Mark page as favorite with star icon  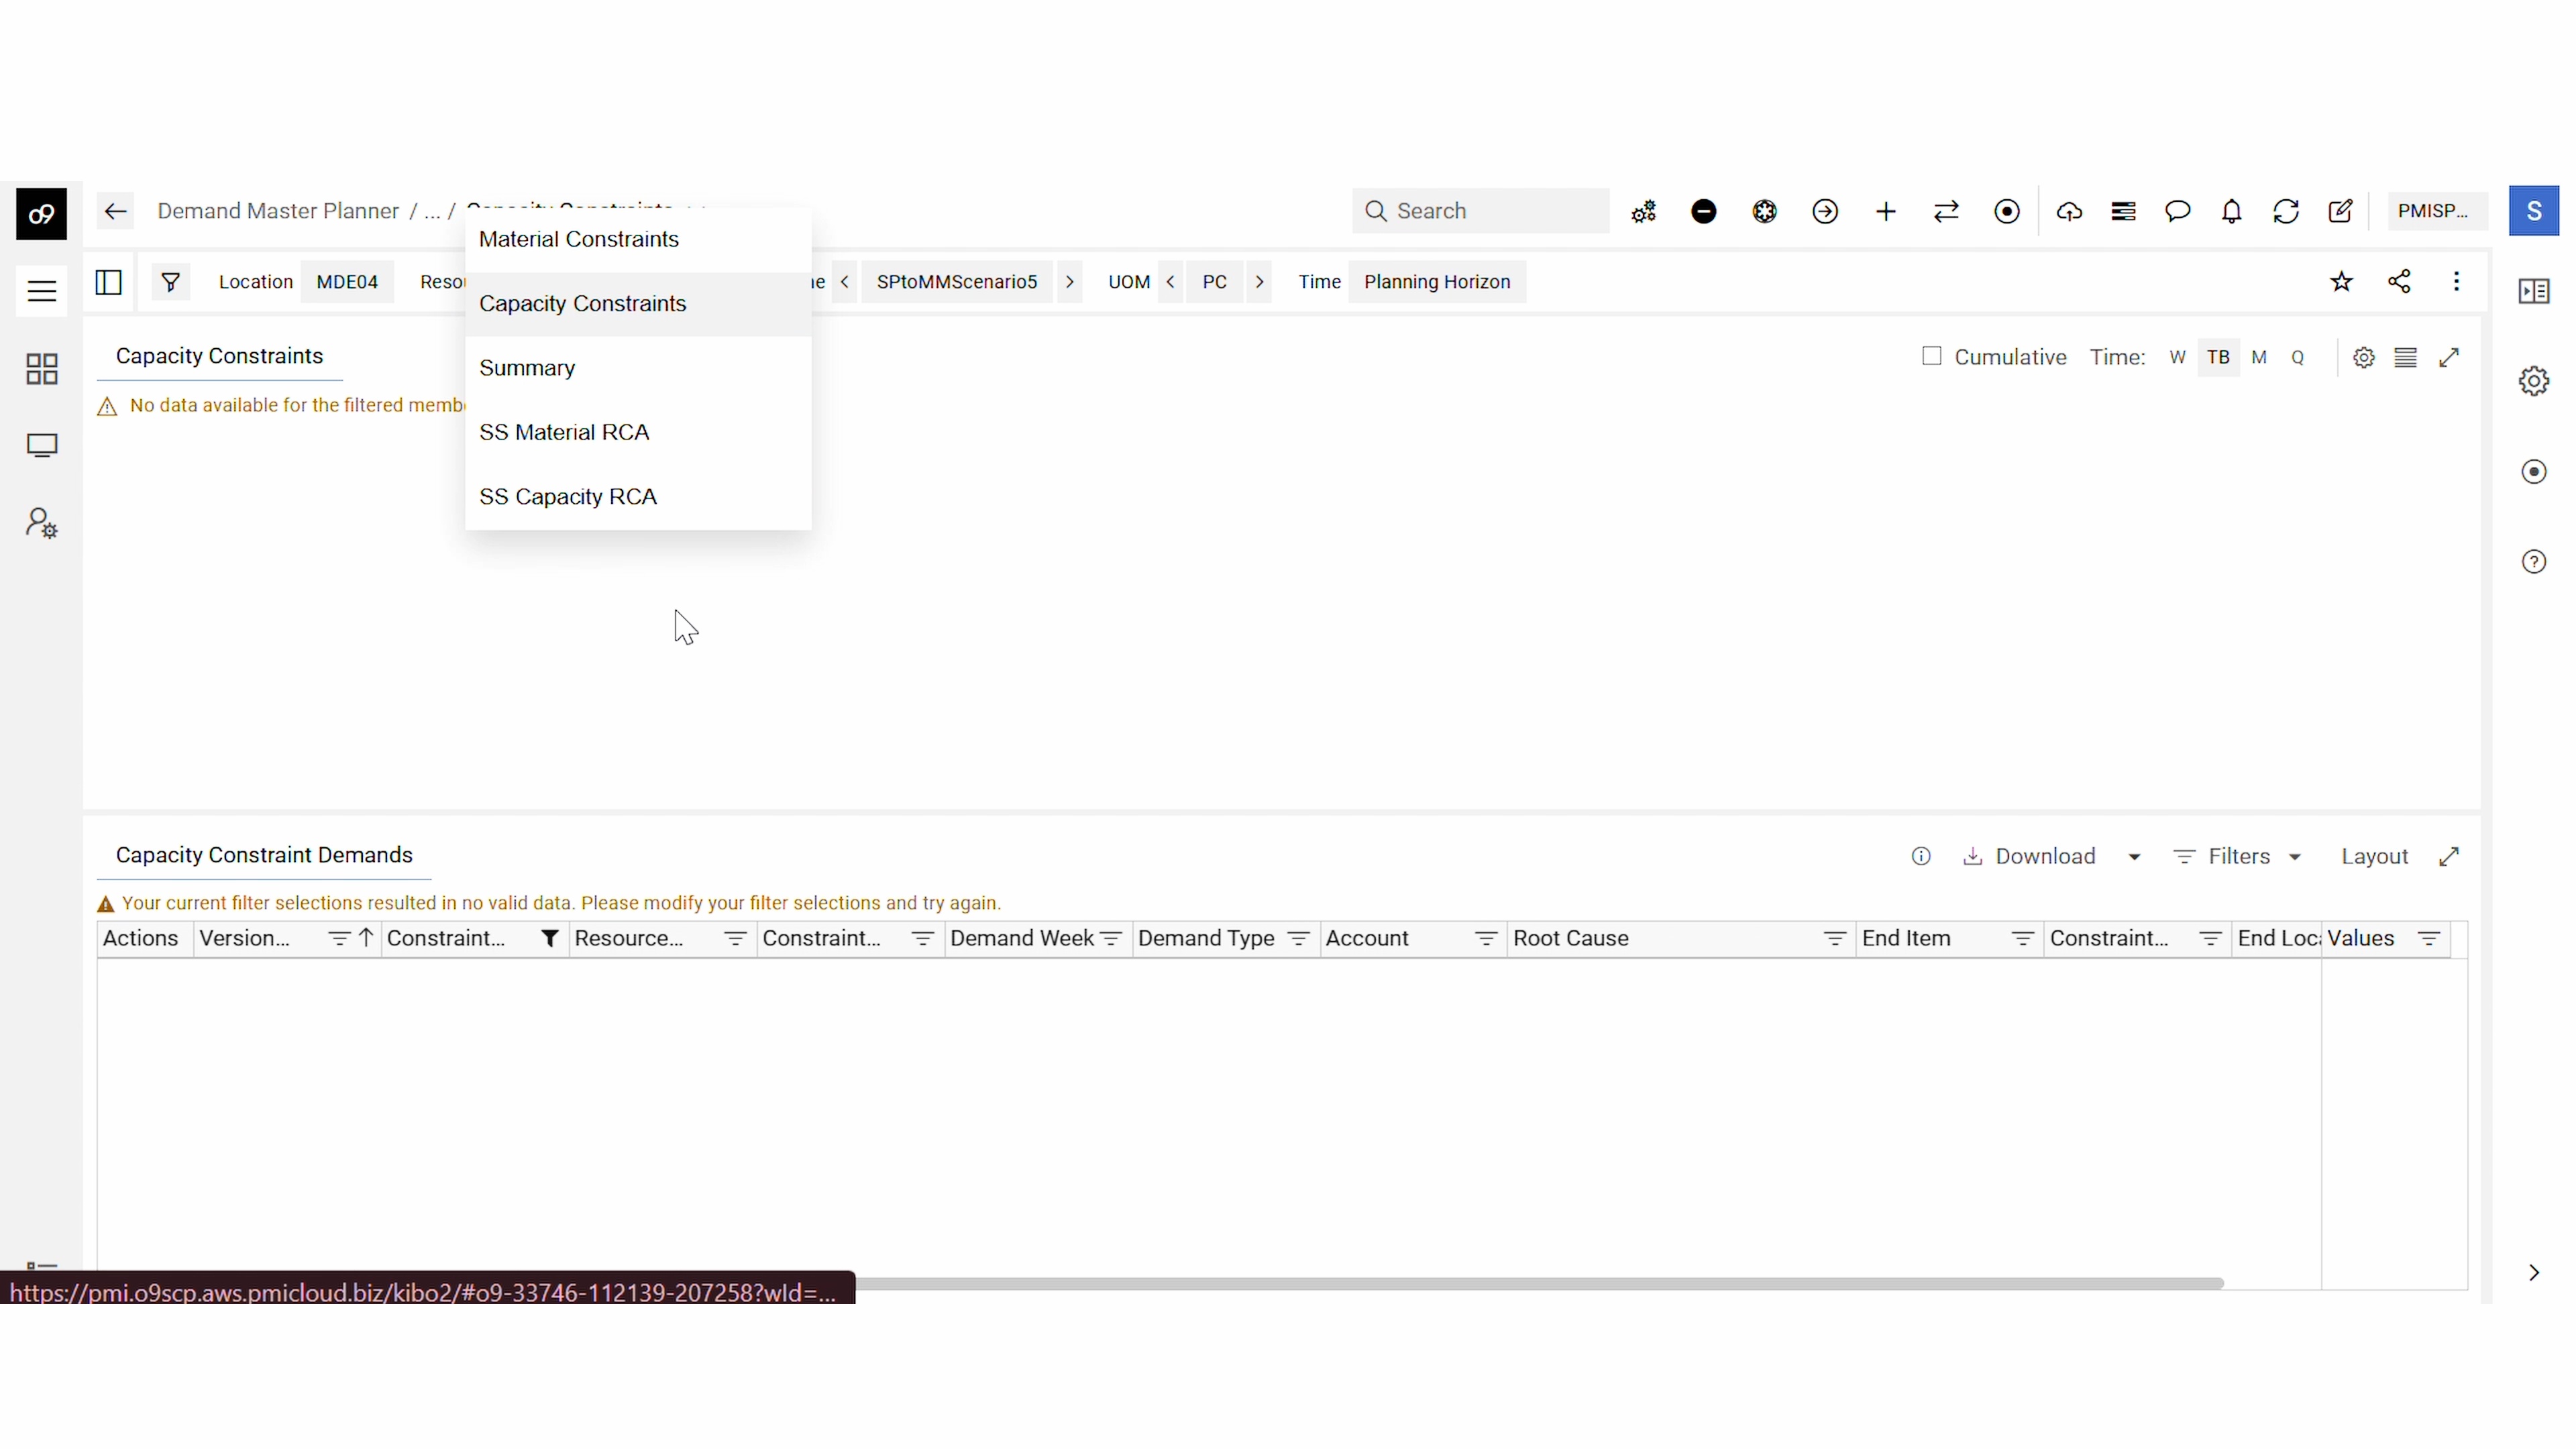click(2341, 282)
